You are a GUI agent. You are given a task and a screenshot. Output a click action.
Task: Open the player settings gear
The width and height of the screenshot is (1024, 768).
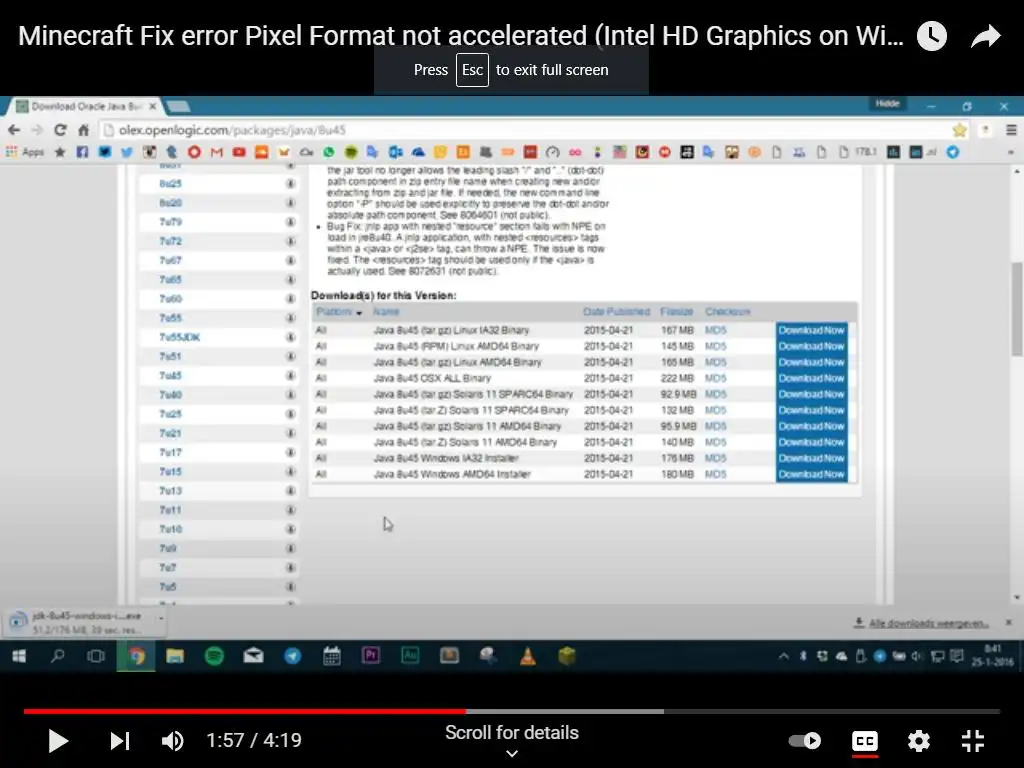919,741
